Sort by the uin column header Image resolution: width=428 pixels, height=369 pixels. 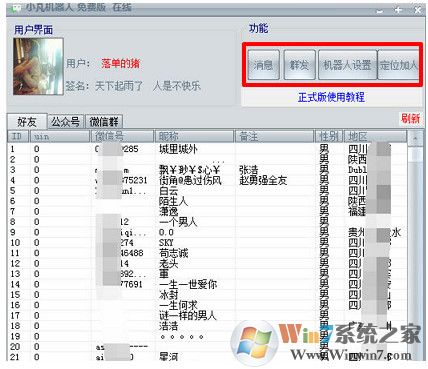59,136
